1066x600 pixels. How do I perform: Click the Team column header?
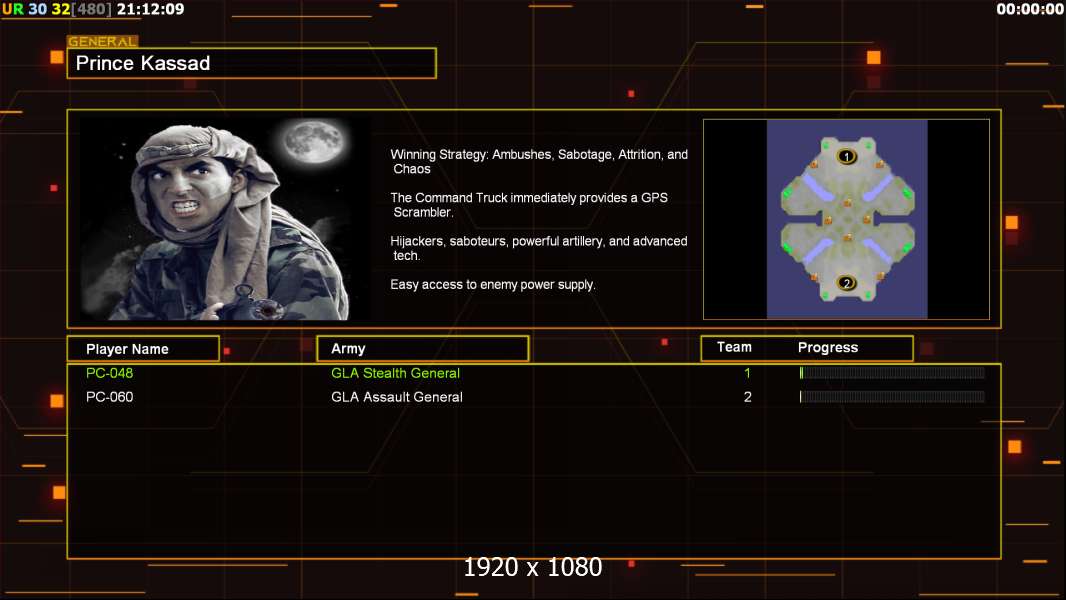[734, 347]
